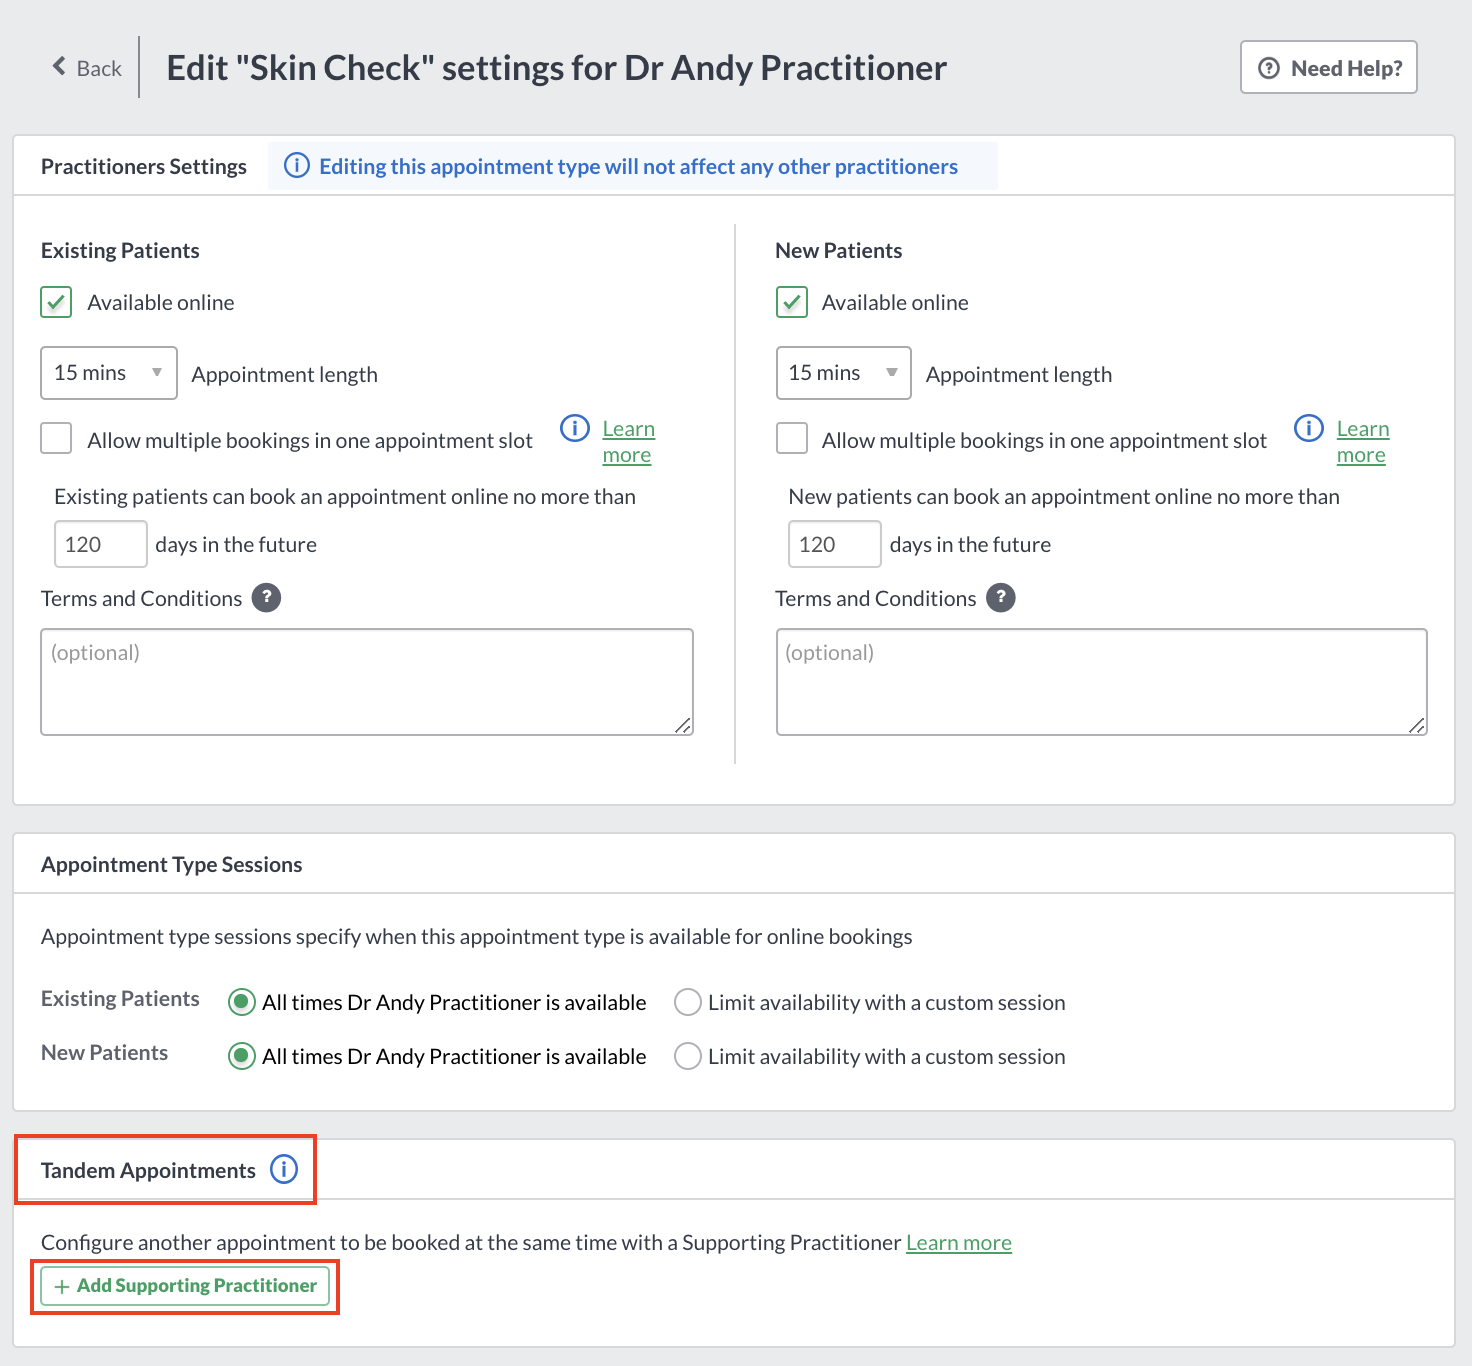Click the Add Supporting Practitioner button
Screen dimensions: 1472x1366
(x=185, y=1286)
